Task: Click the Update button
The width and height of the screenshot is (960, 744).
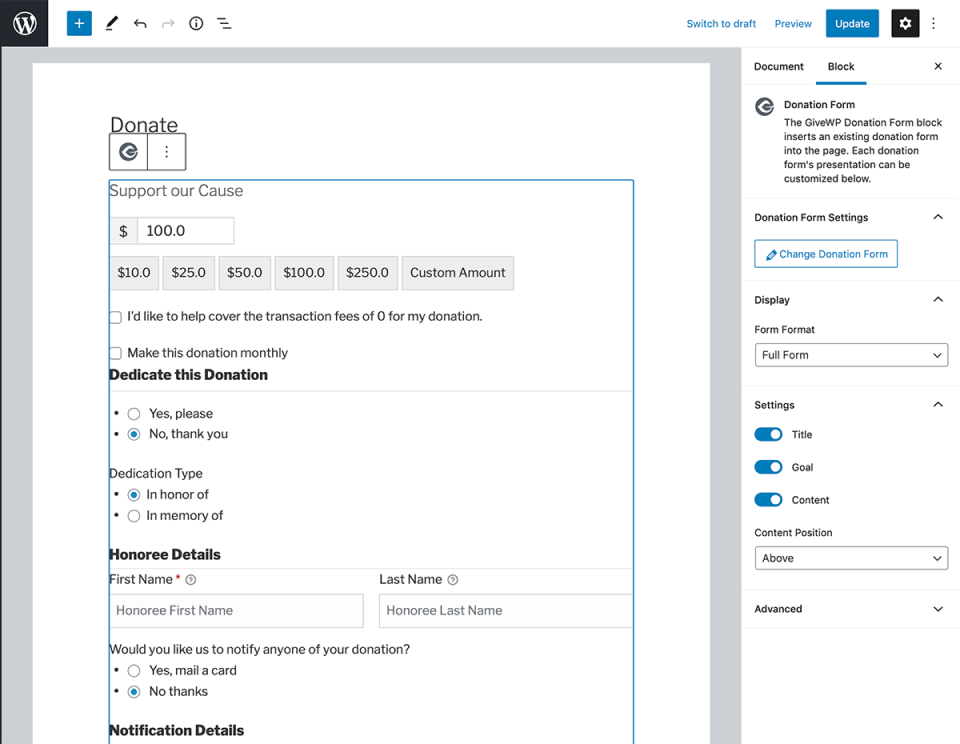Action: 852,23
